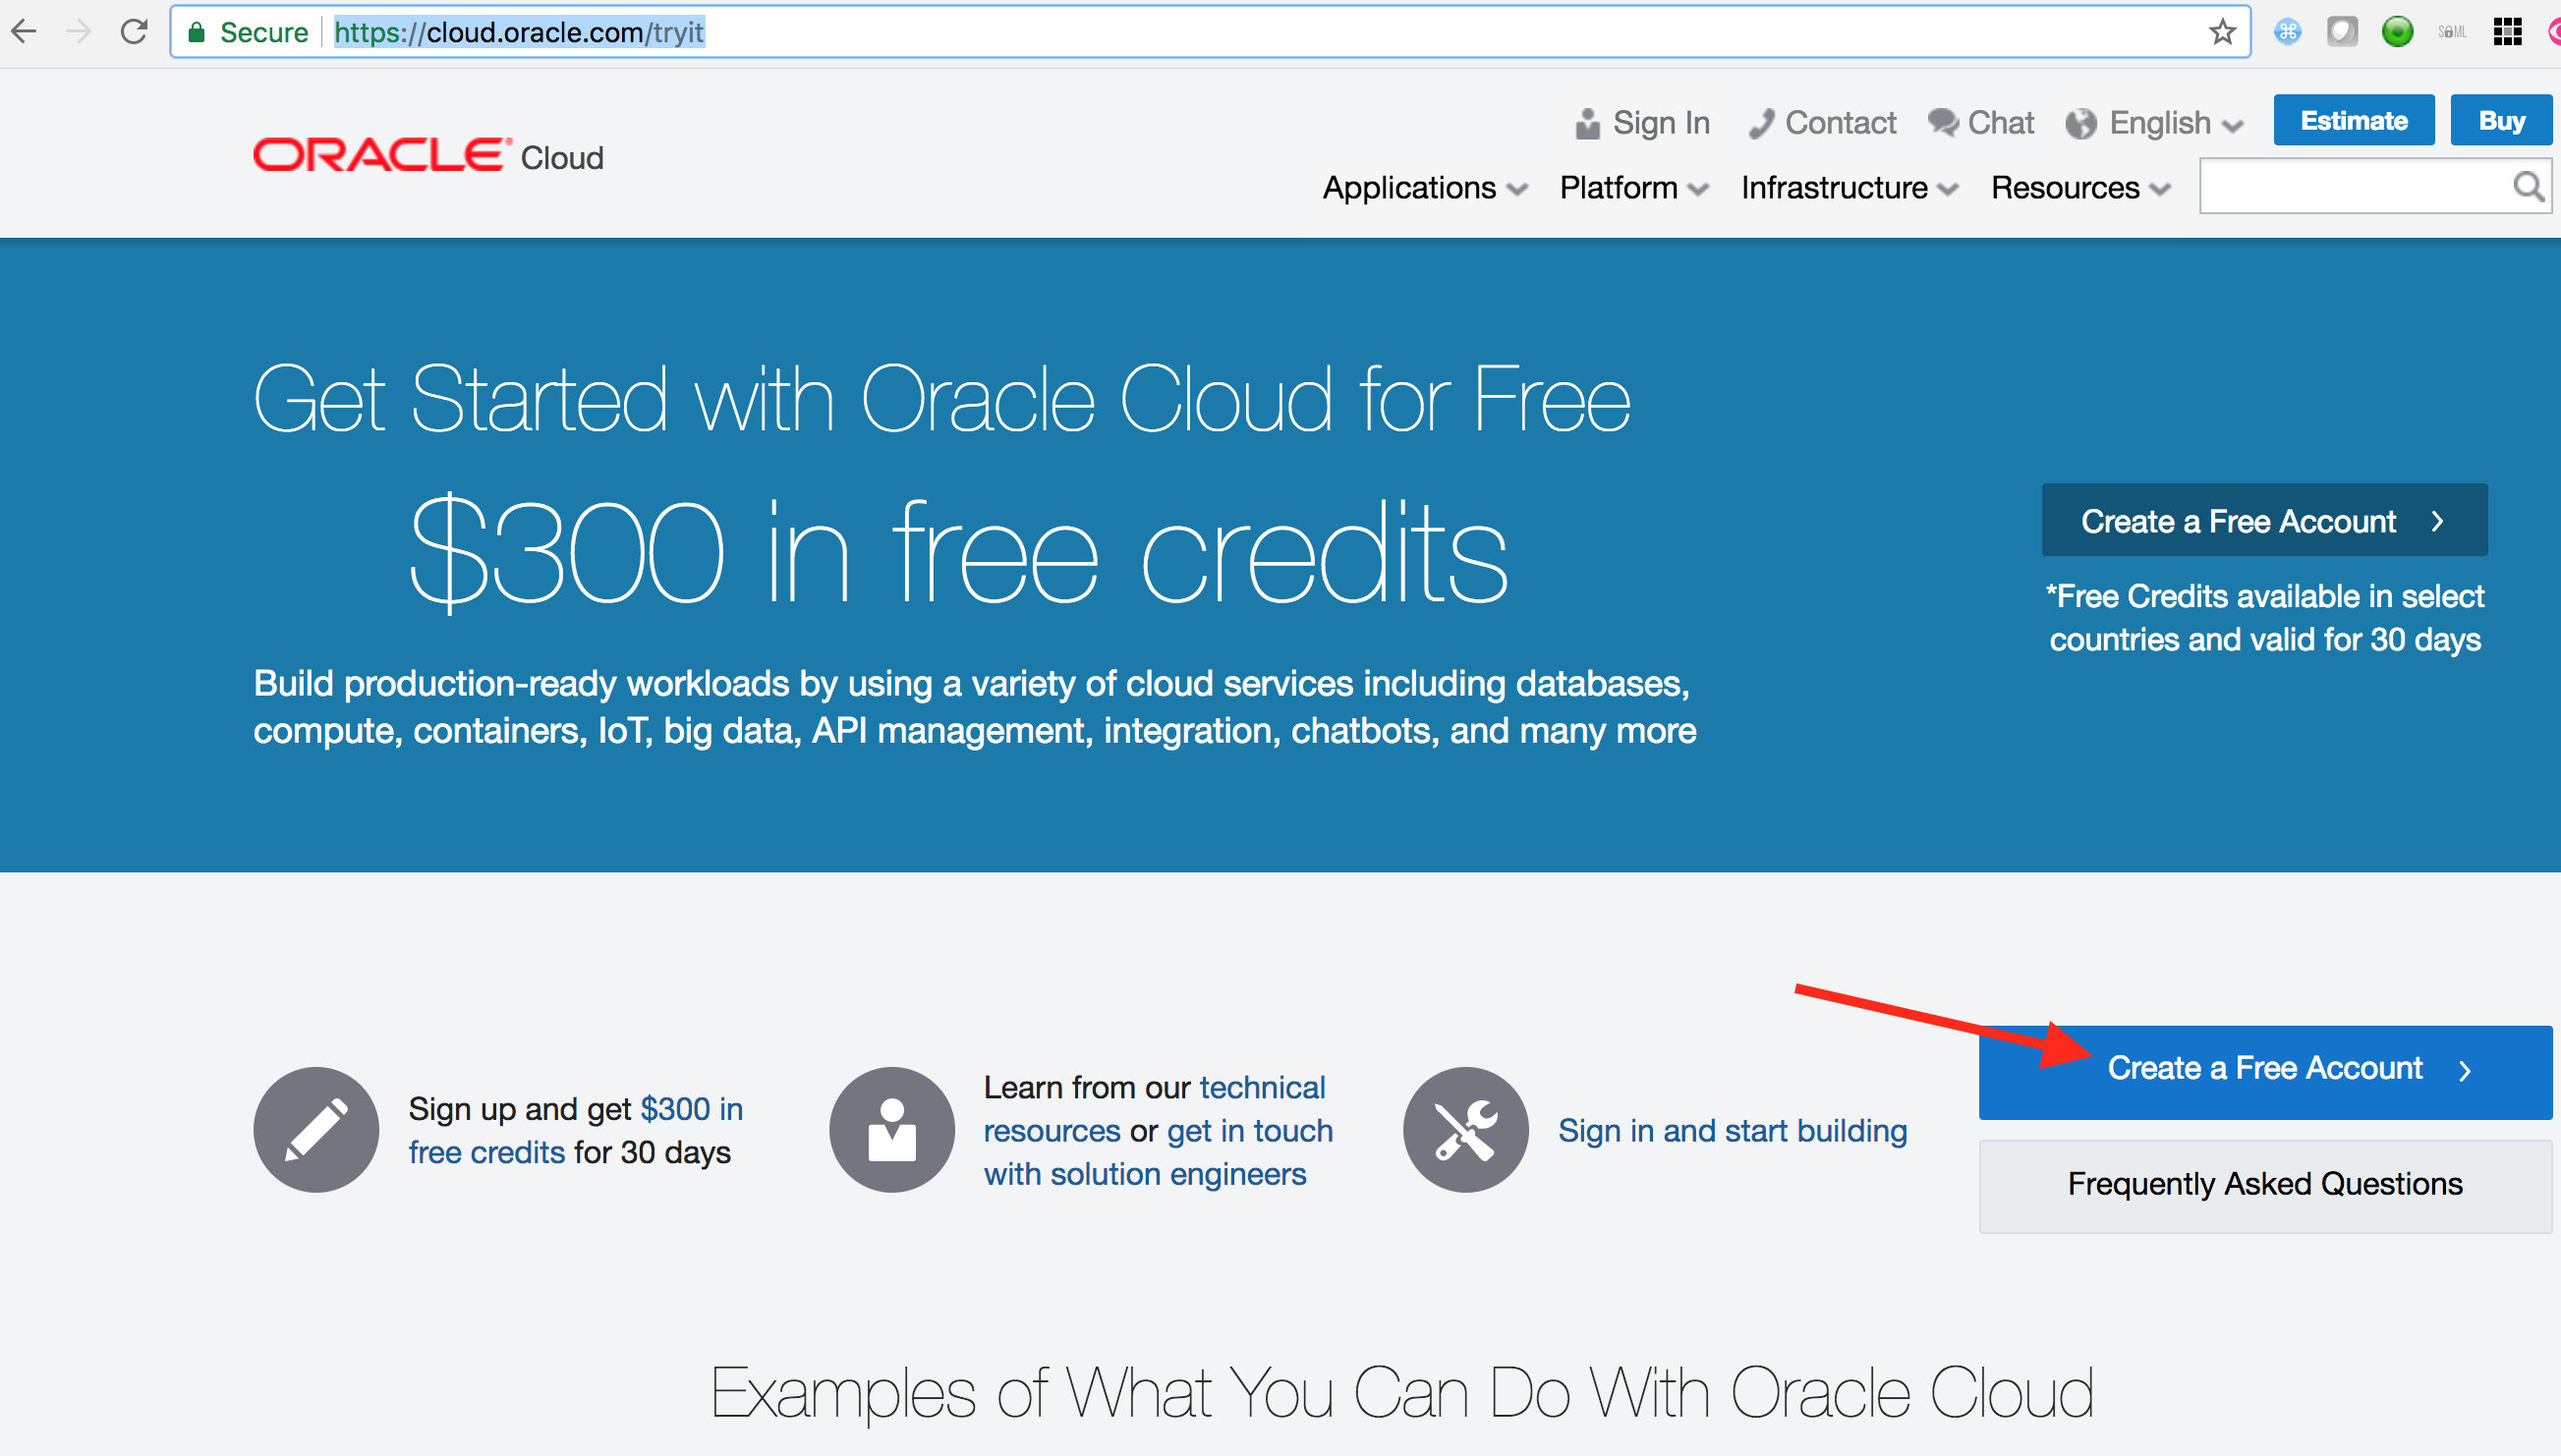Screen dimensions: 2561x1456
Task: Click the pencil sign-up circle icon
Action: [x=316, y=1129]
